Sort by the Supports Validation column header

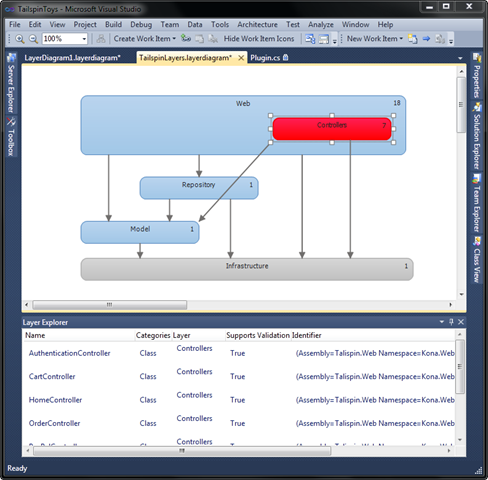258,335
